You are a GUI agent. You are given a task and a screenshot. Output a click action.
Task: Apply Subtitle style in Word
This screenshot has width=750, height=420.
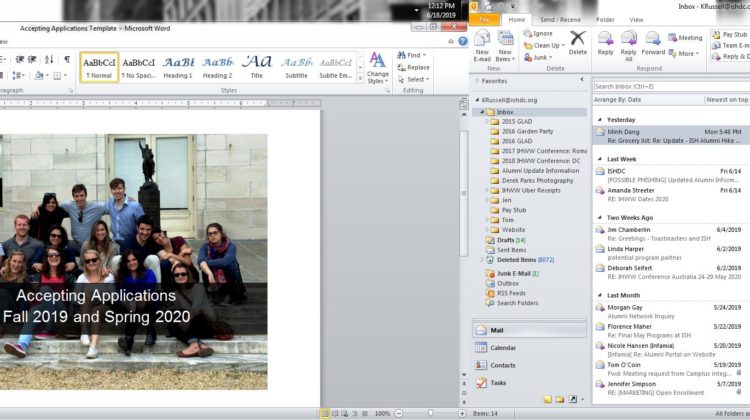[x=296, y=67]
